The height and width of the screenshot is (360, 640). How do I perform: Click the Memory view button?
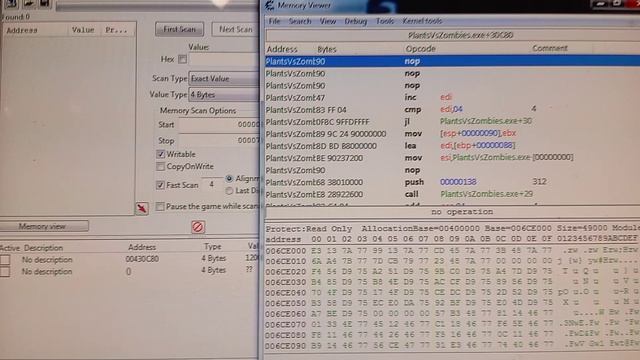pyautogui.click(x=44, y=226)
